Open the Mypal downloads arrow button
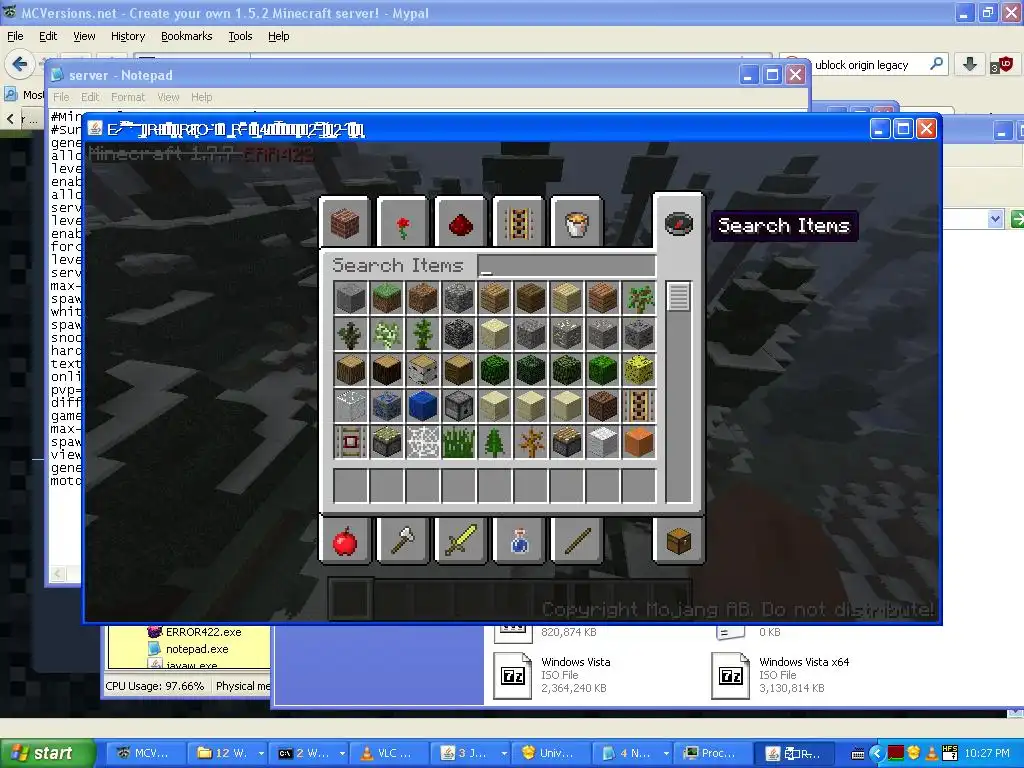This screenshot has width=1024, height=768. click(x=970, y=64)
